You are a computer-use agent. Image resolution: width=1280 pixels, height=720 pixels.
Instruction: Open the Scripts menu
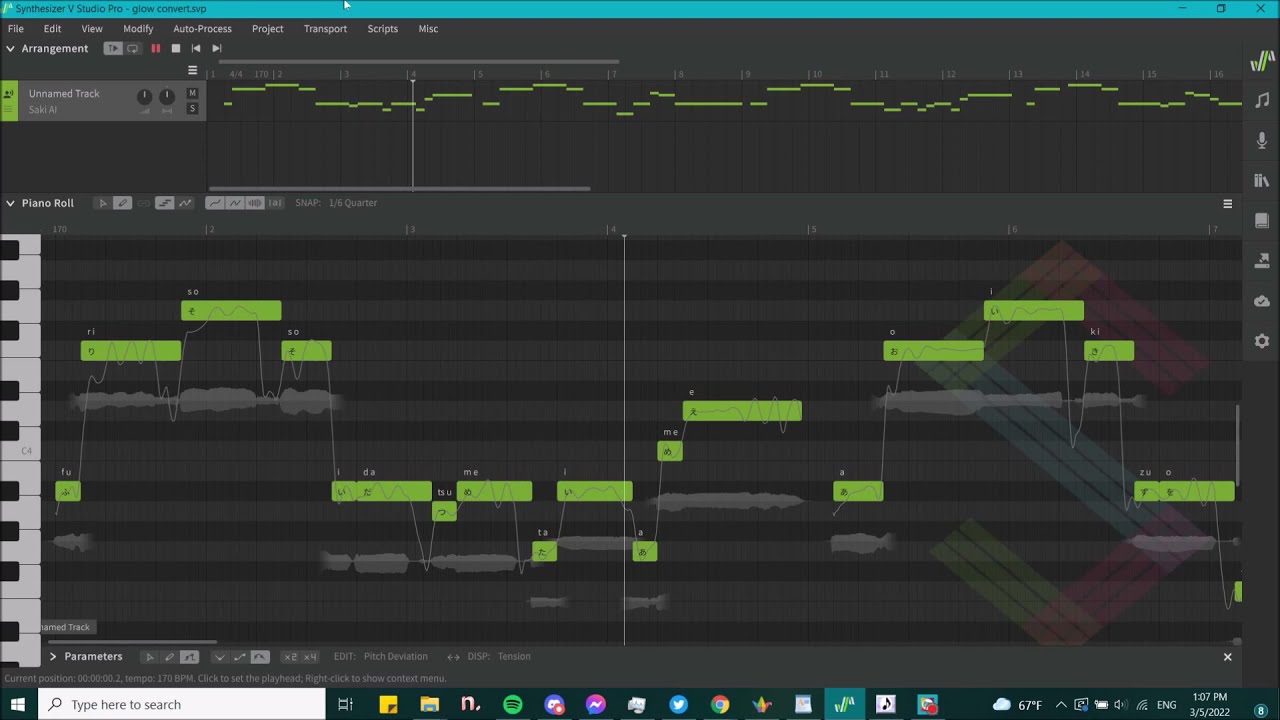pyautogui.click(x=383, y=29)
